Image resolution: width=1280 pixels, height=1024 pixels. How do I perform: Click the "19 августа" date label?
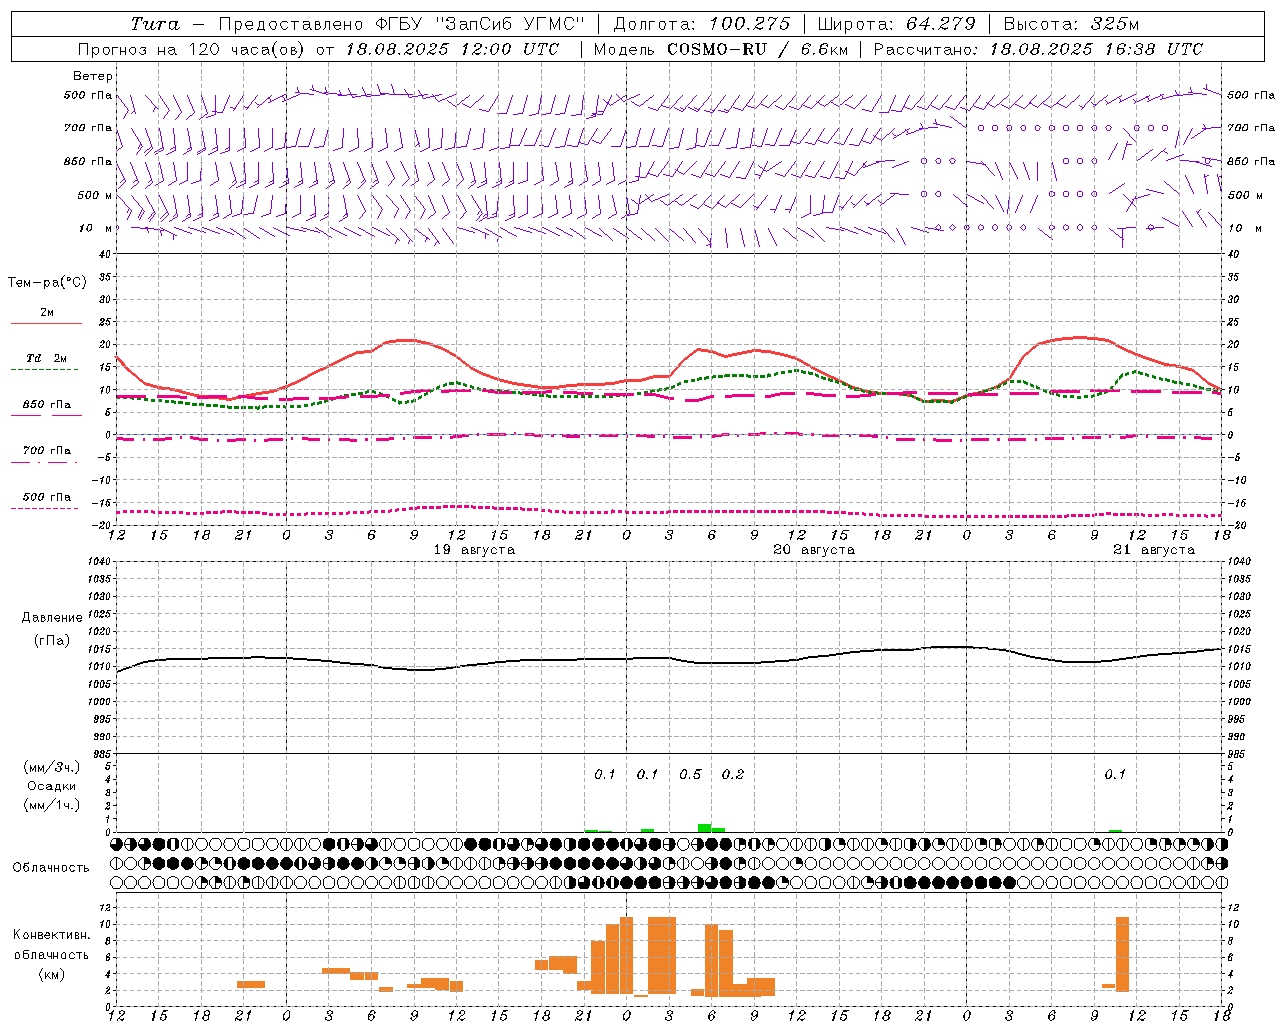coord(474,550)
